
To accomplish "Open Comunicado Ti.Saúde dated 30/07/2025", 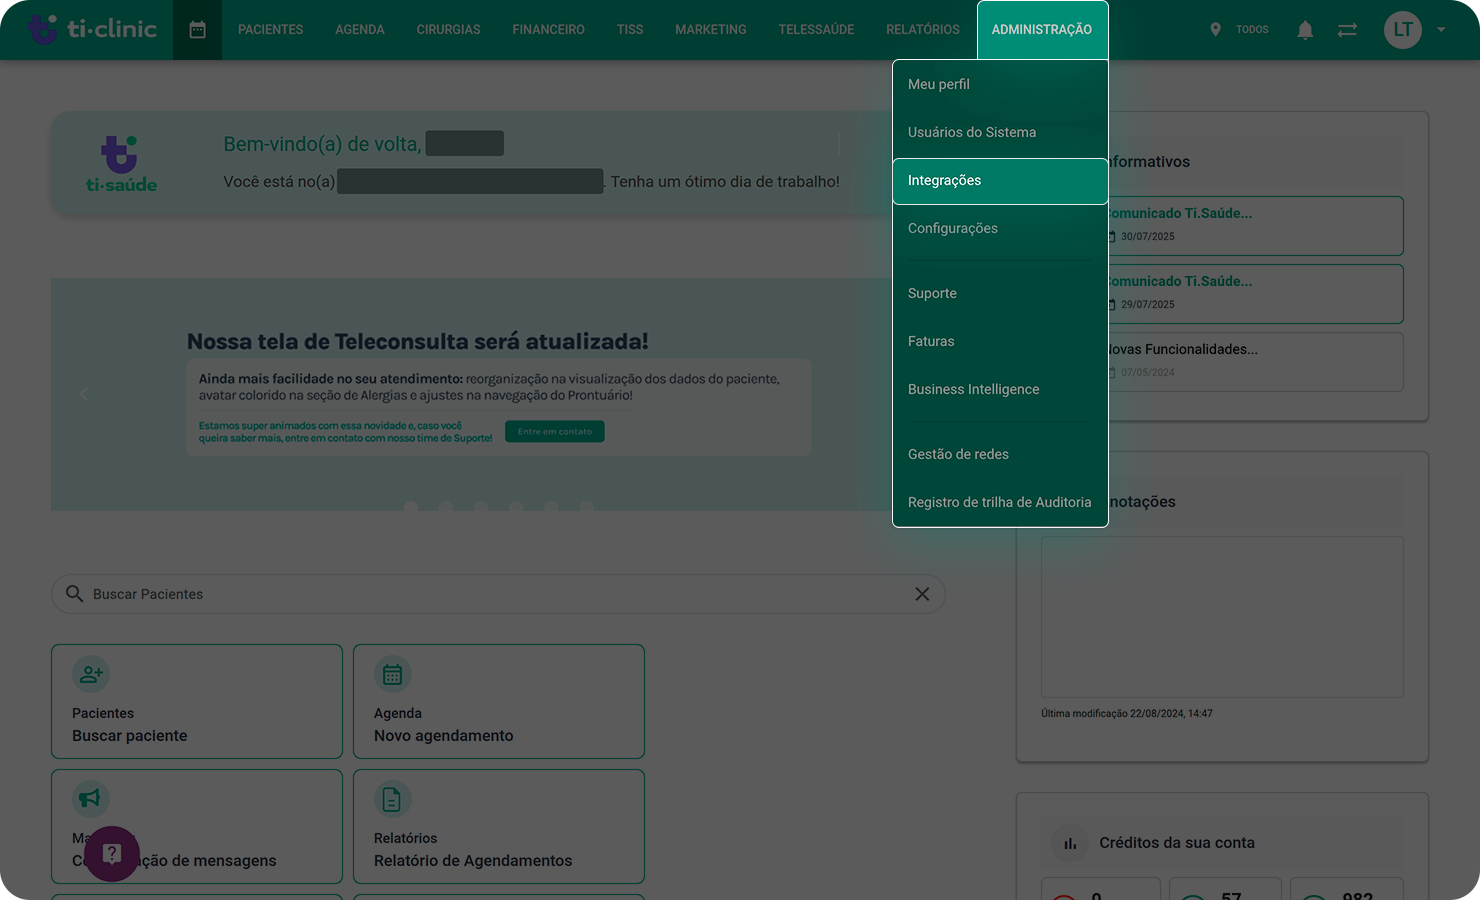I will tap(1254, 226).
